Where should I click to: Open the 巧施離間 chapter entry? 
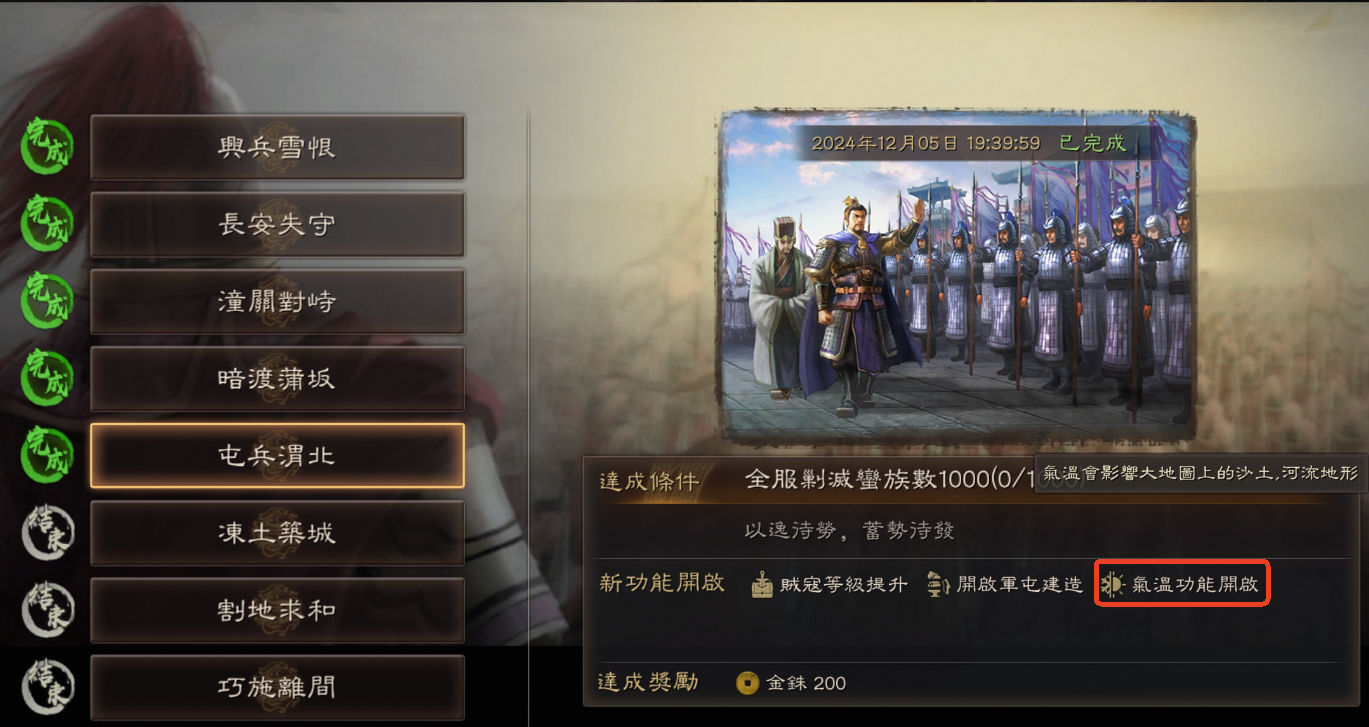(277, 686)
